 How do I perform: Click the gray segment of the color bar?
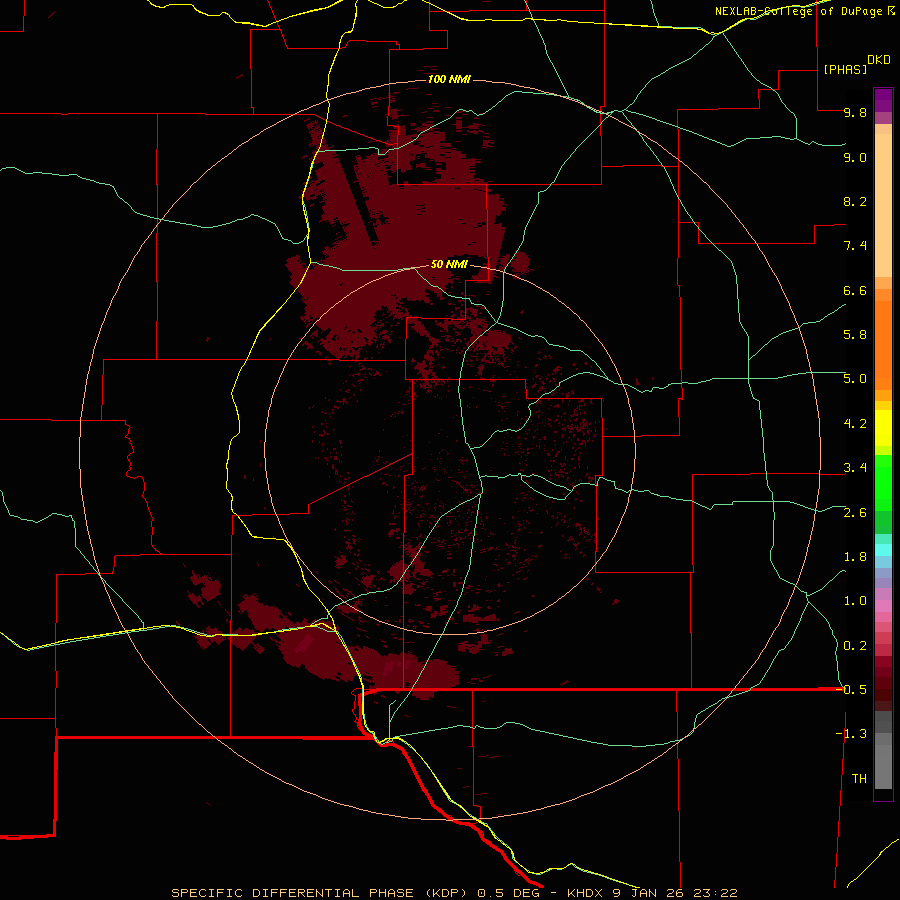click(x=883, y=750)
